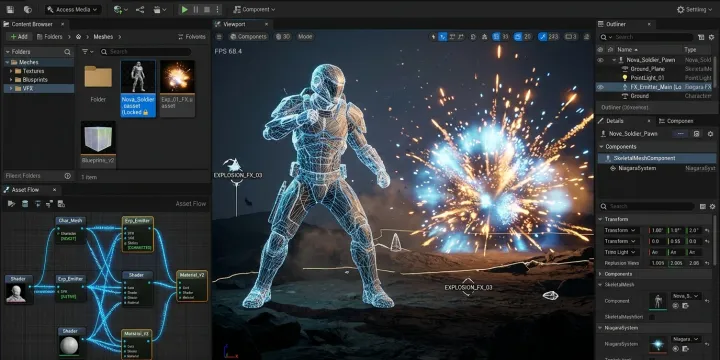Image resolution: width=720 pixels, height=360 pixels.
Task: Open the Component dropdown in toolbar
Action: click(254, 9)
